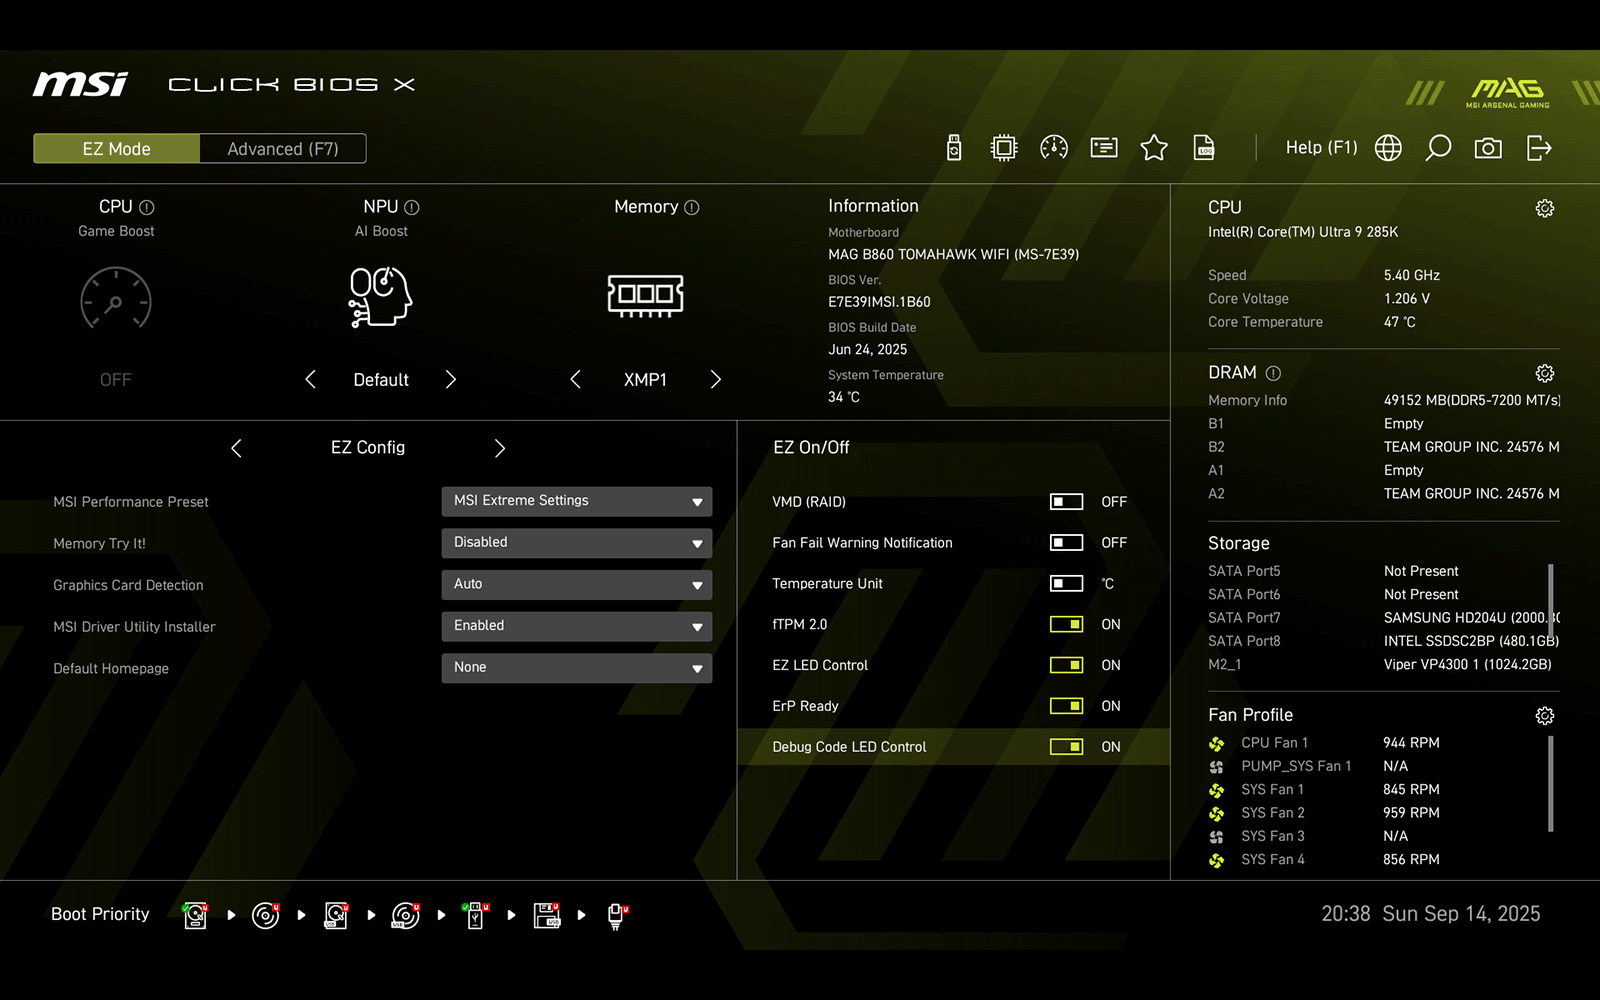The height and width of the screenshot is (1000, 1600).
Task: Open the search magnifier icon
Action: point(1438,148)
